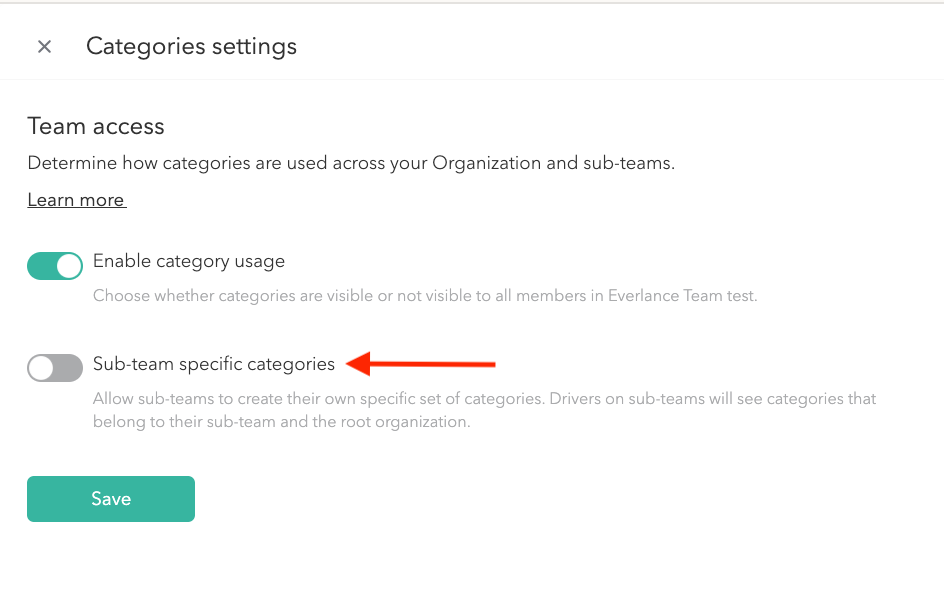This screenshot has height=602, width=944.
Task: Click the white knob on green toggle
Action: pyautogui.click(x=68, y=266)
